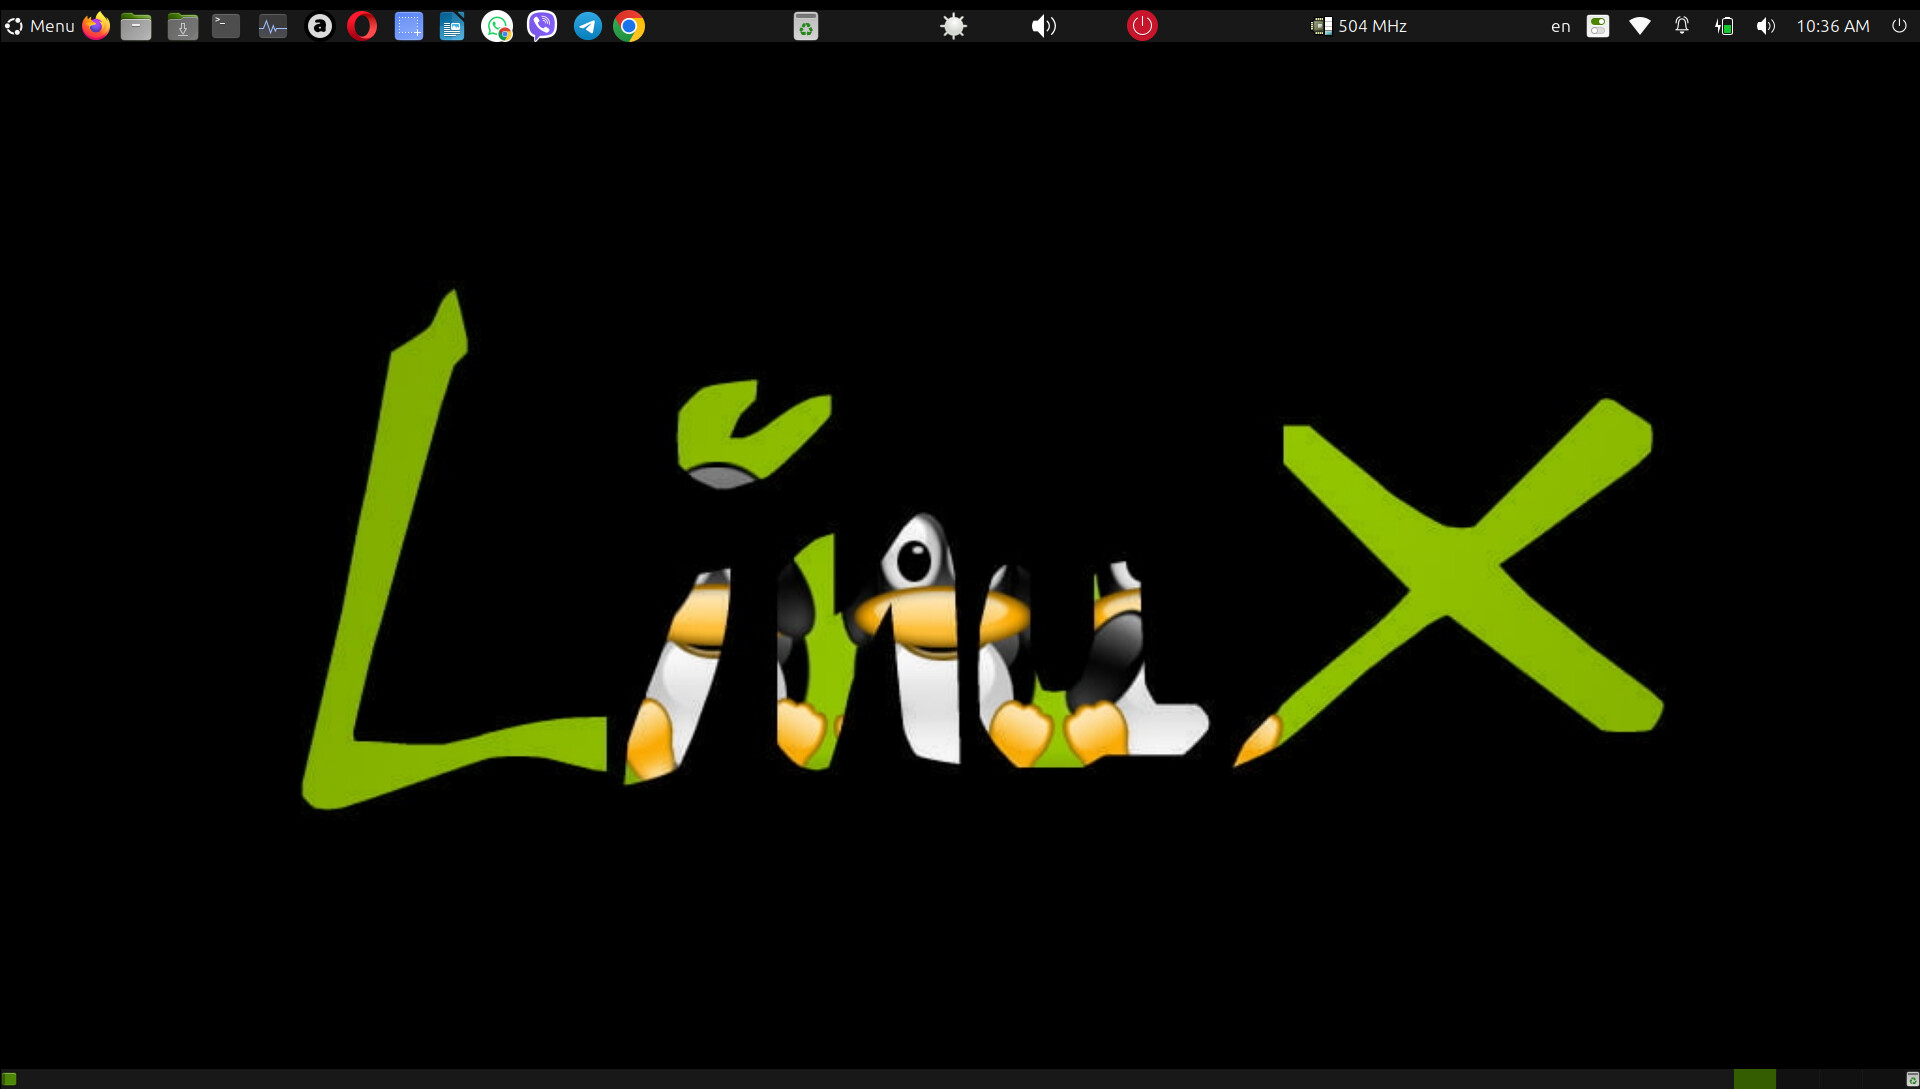
Task: Open the 10:36 AM clock calendar
Action: [1832, 26]
